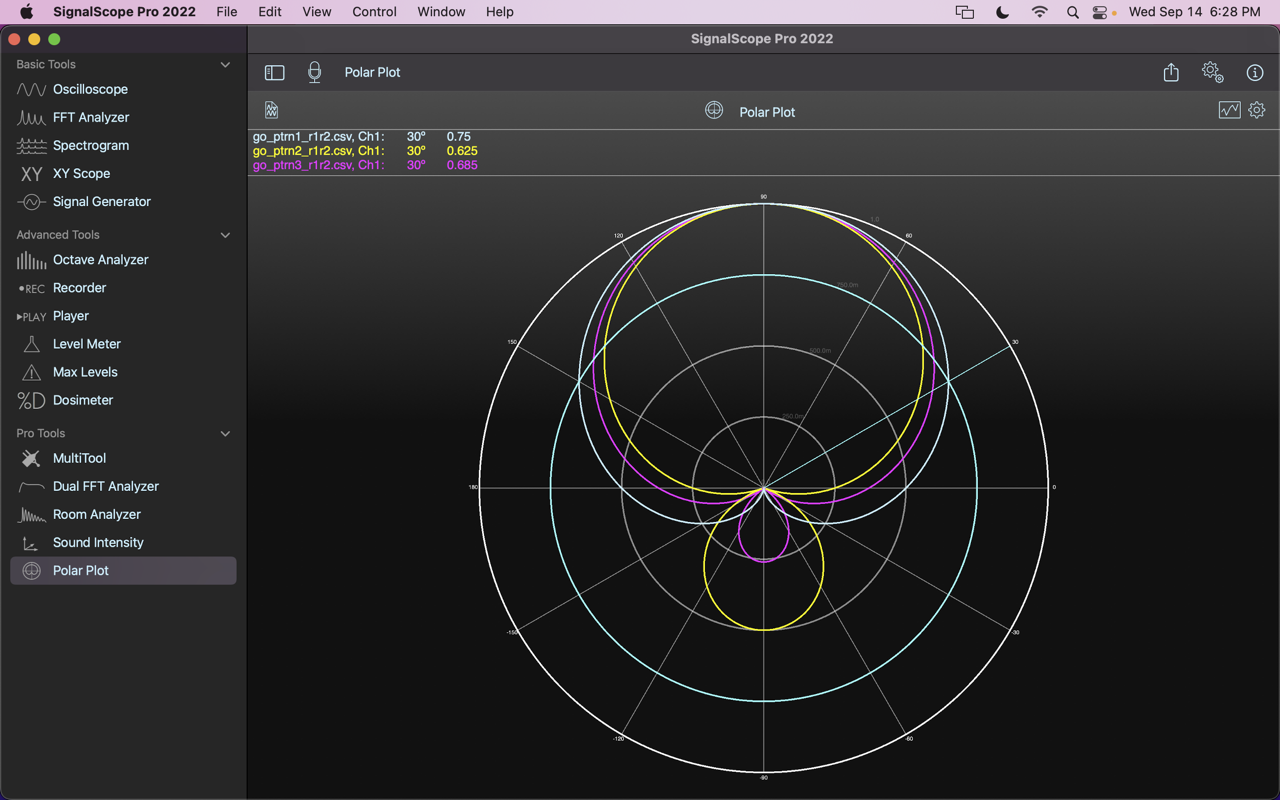Click the 0.75 cursor value
The image size is (1280, 800).
point(459,136)
